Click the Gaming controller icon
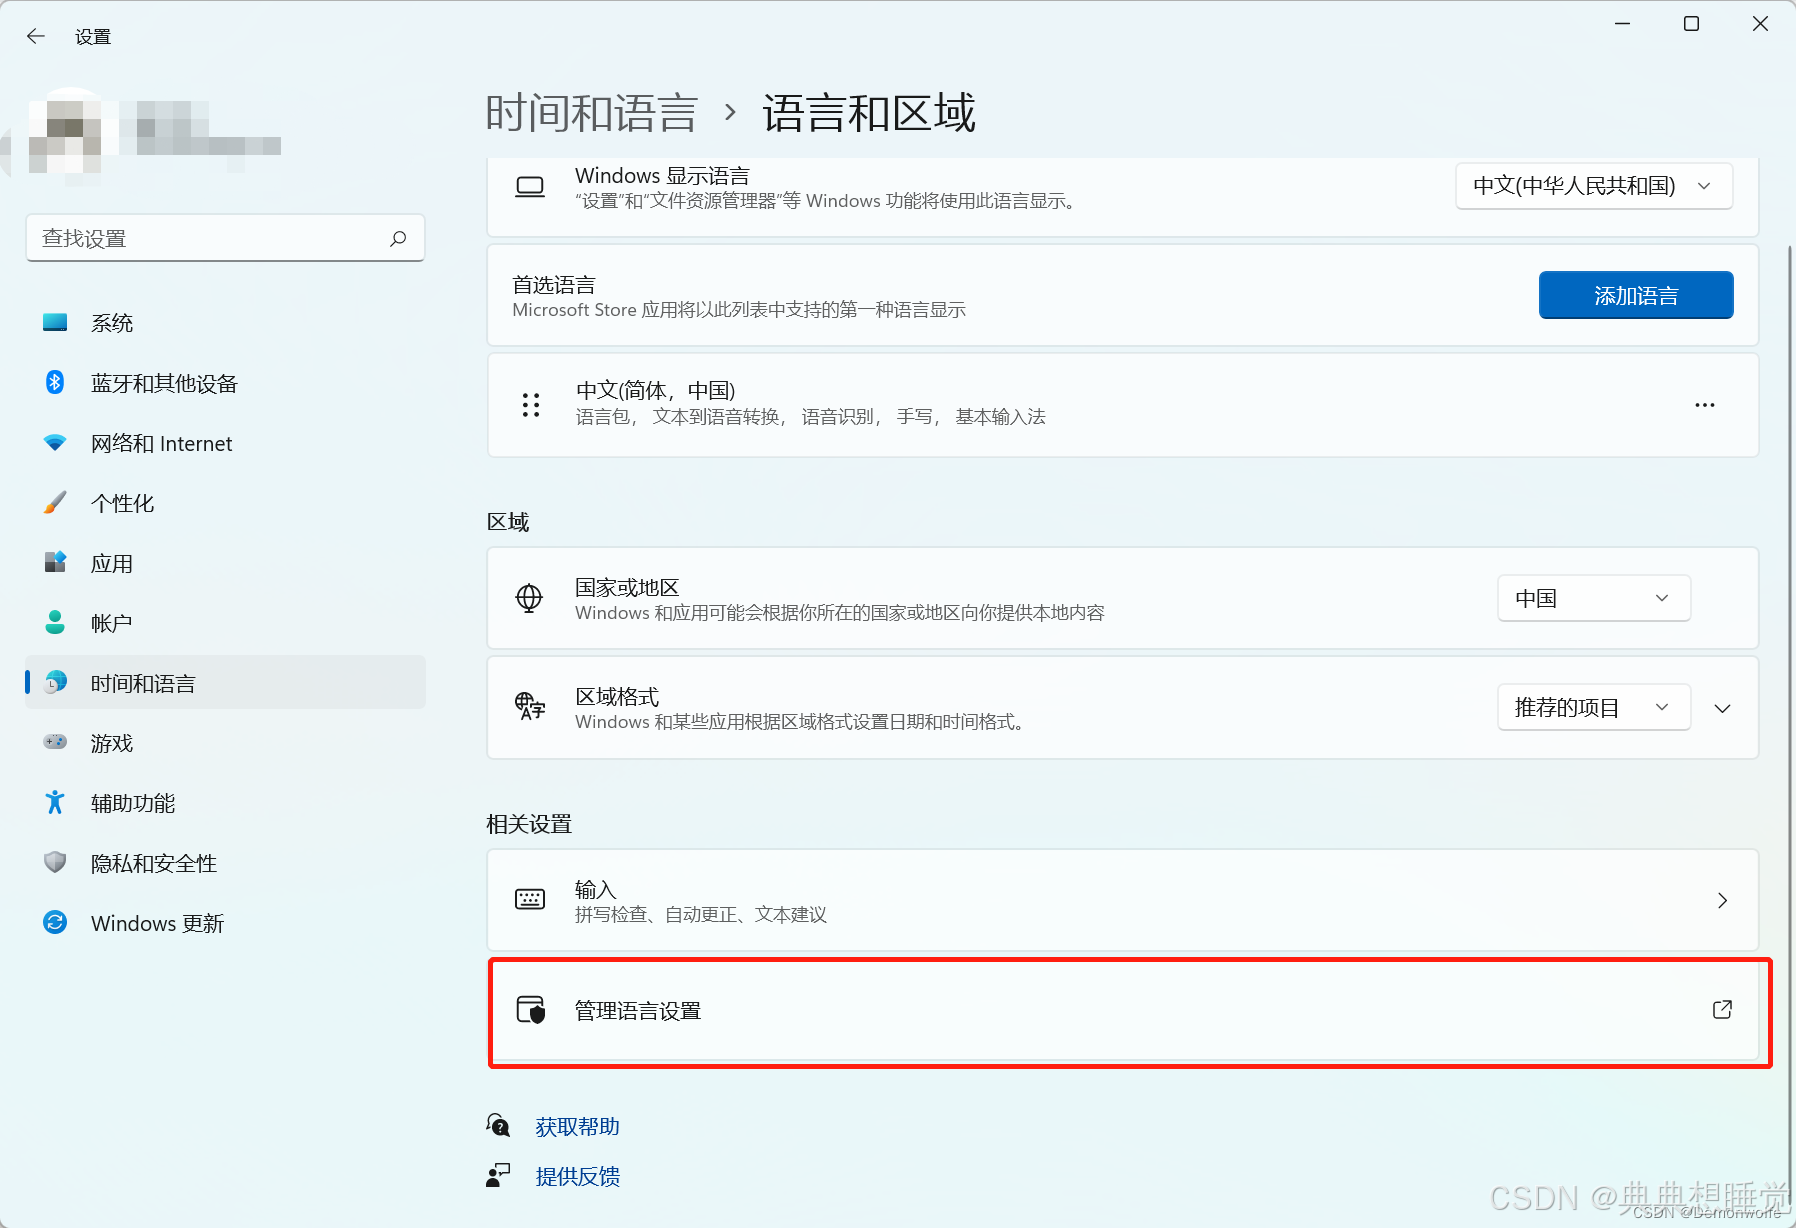1796x1228 pixels. tap(55, 742)
